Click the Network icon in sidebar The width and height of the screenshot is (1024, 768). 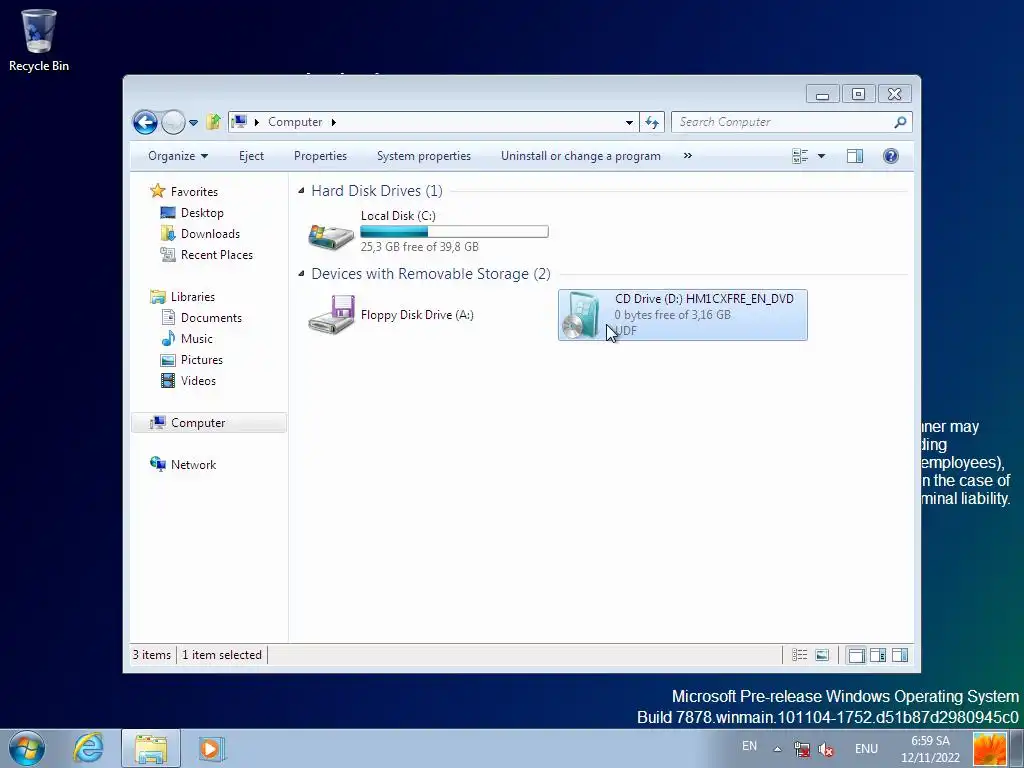(x=158, y=464)
